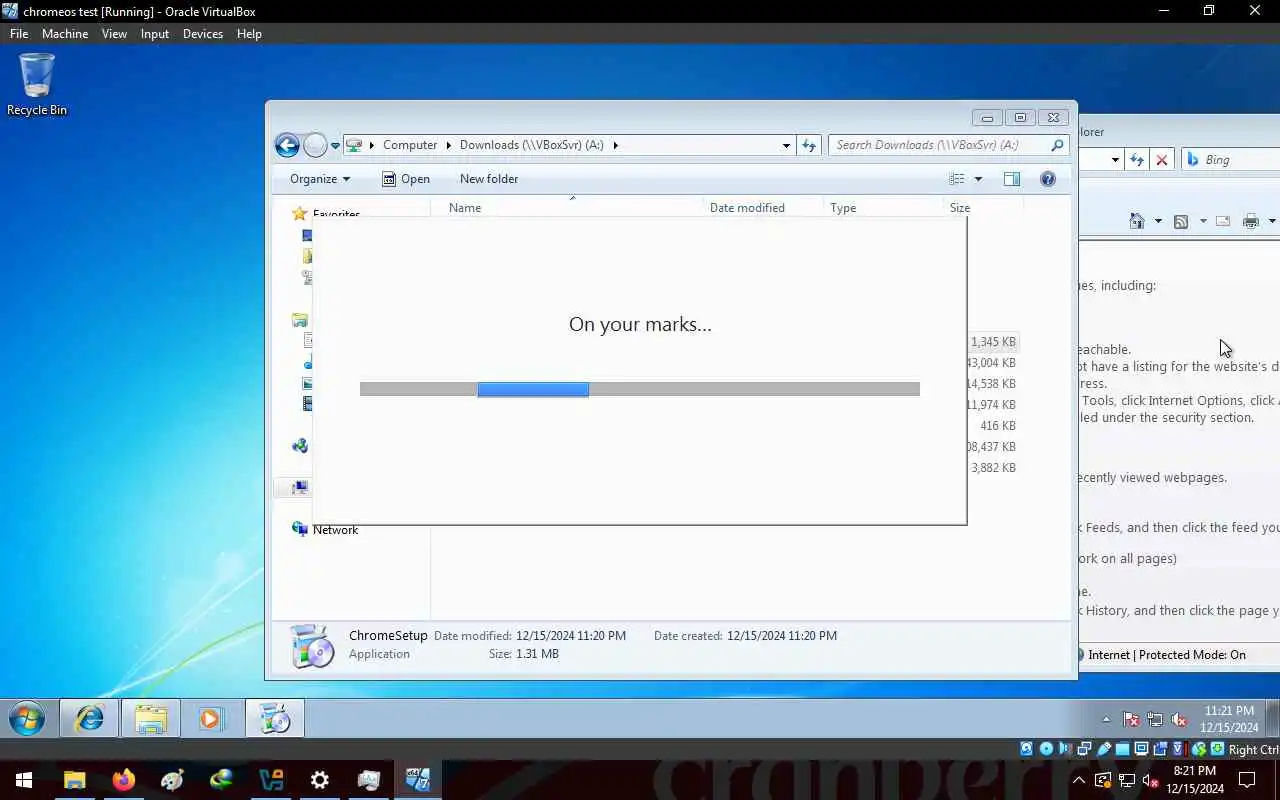Select the 3,882 KB file size cell
This screenshot has height=800, width=1280.
992,468
